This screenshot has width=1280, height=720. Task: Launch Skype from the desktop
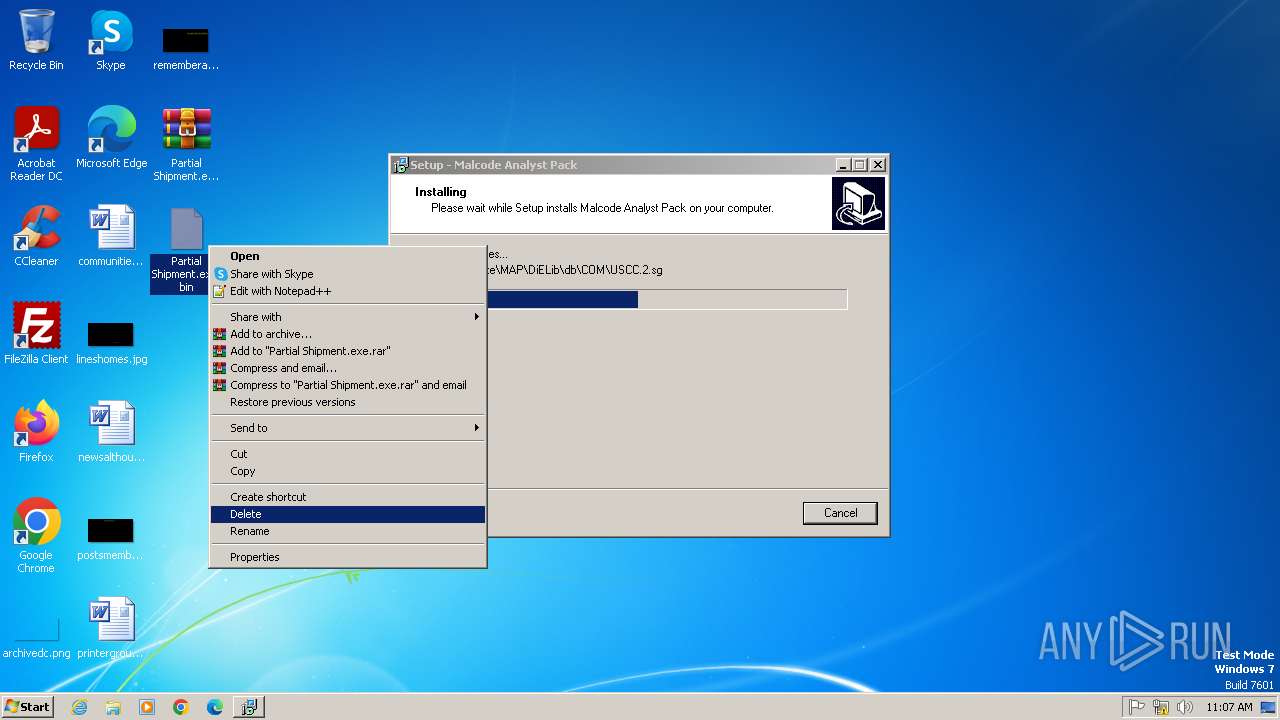[110, 40]
